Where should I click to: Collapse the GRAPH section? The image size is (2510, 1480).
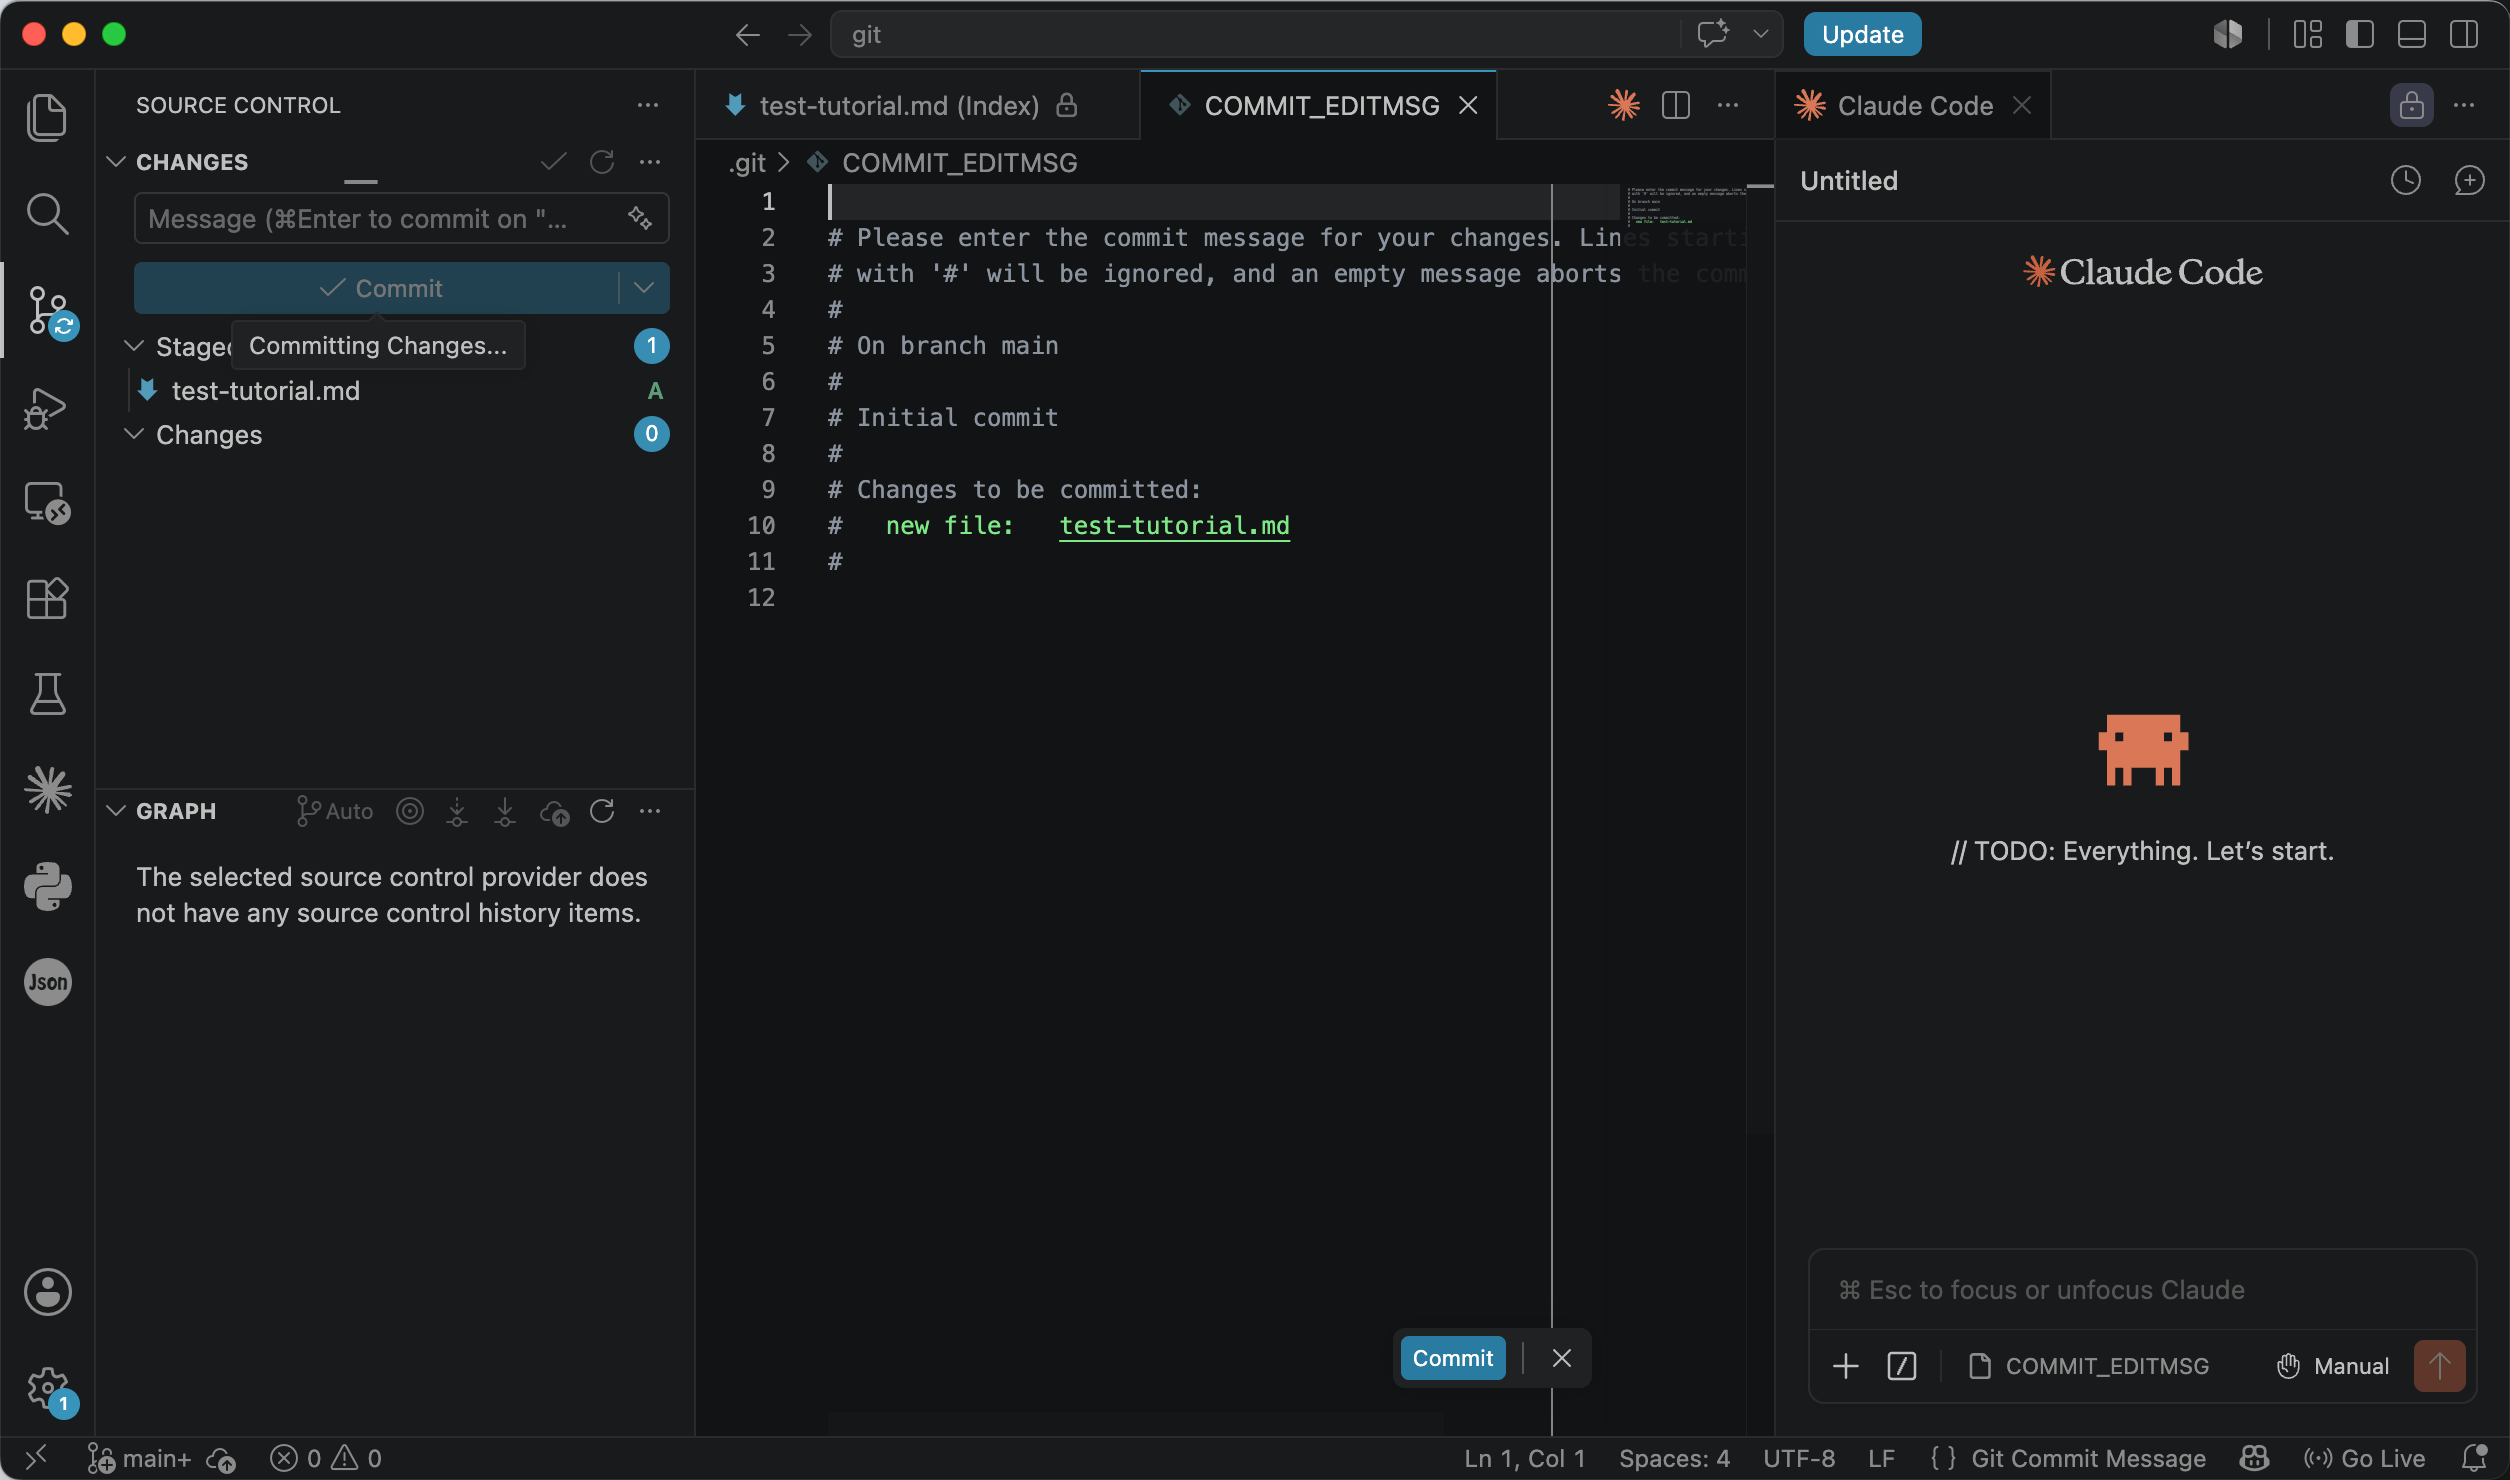pos(116,811)
